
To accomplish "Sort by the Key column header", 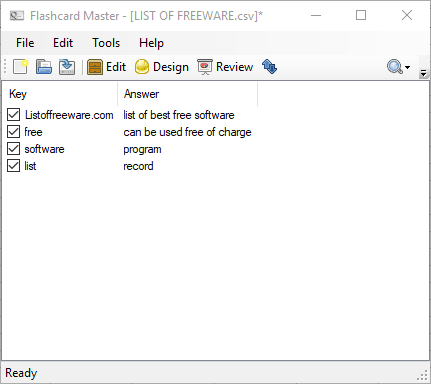I will [60, 94].
